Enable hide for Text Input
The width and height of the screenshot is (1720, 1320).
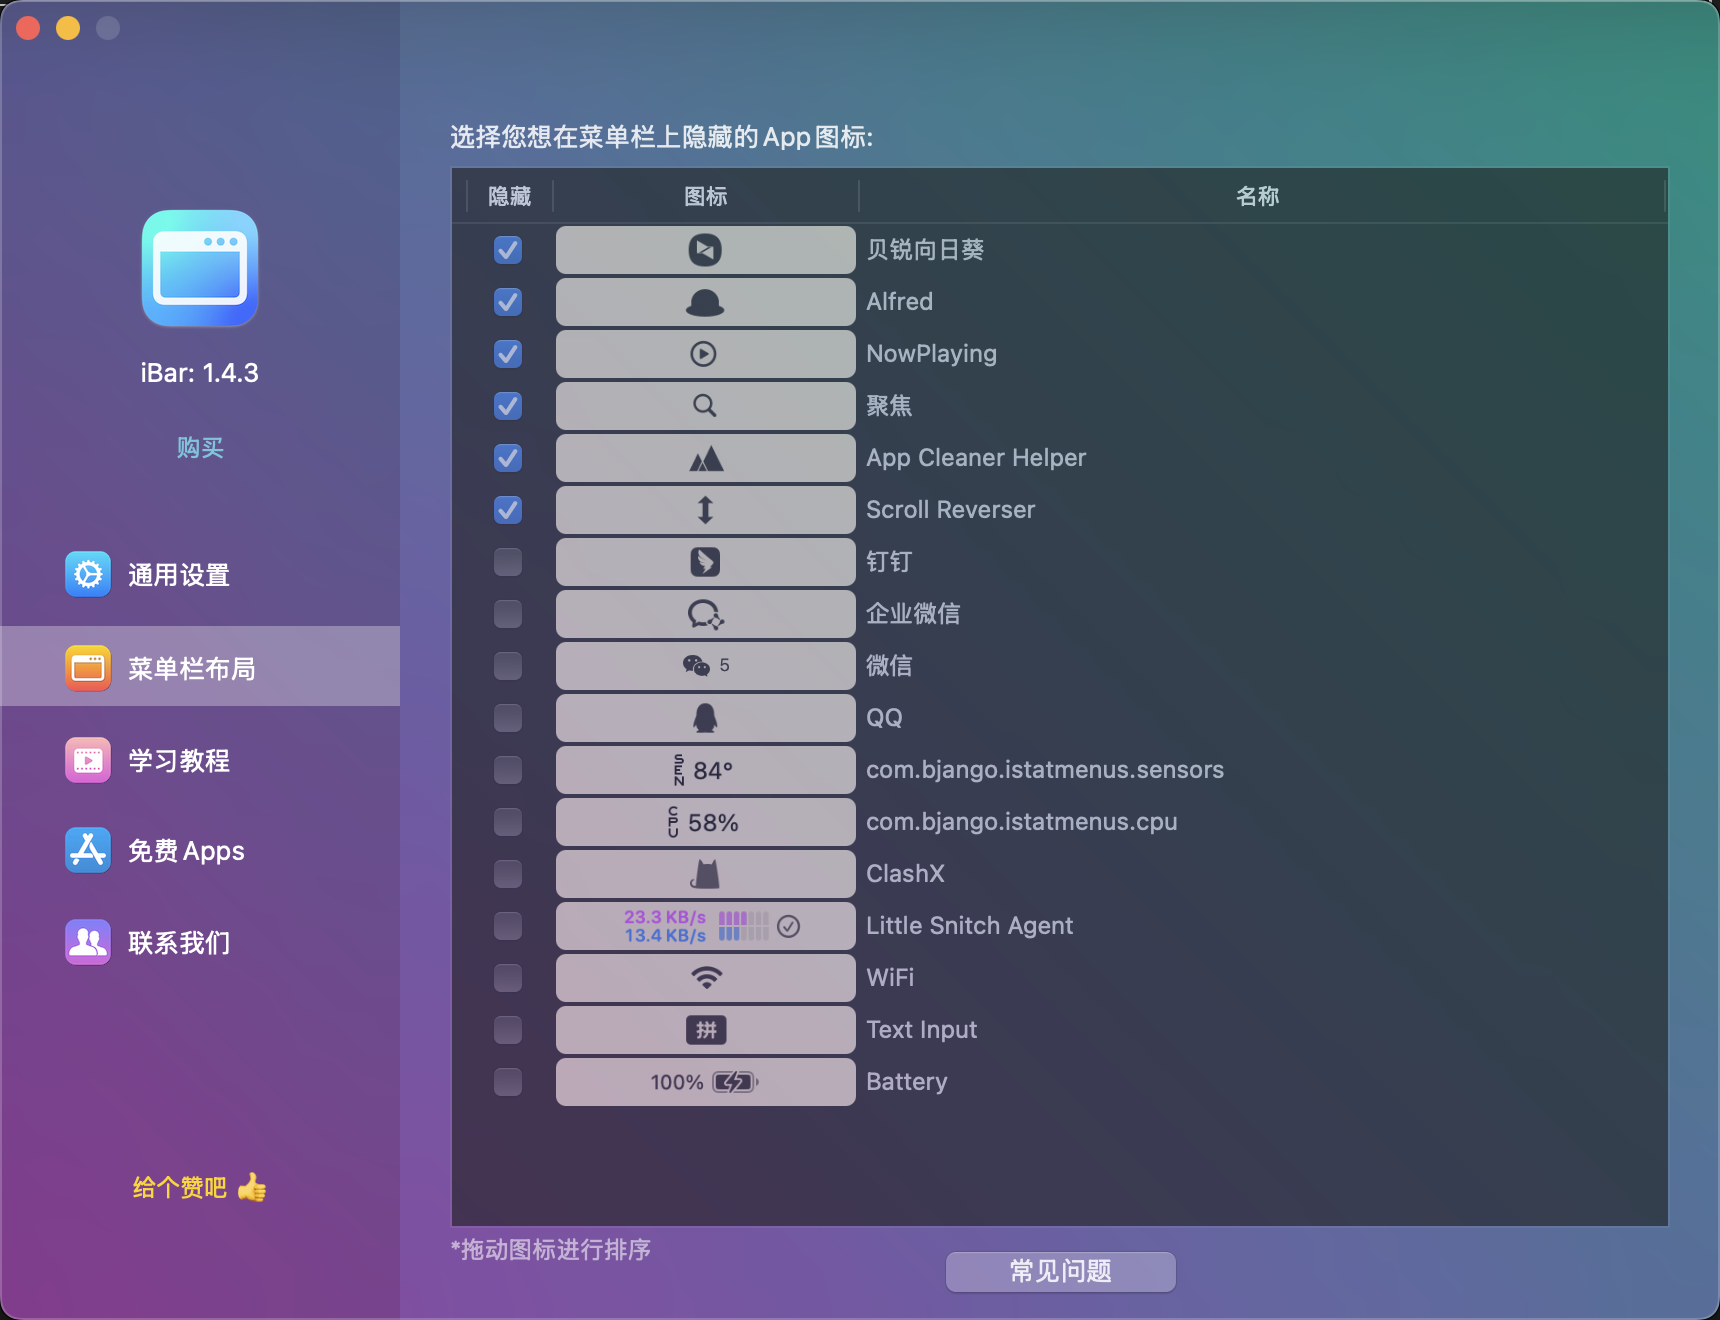pos(508,1030)
